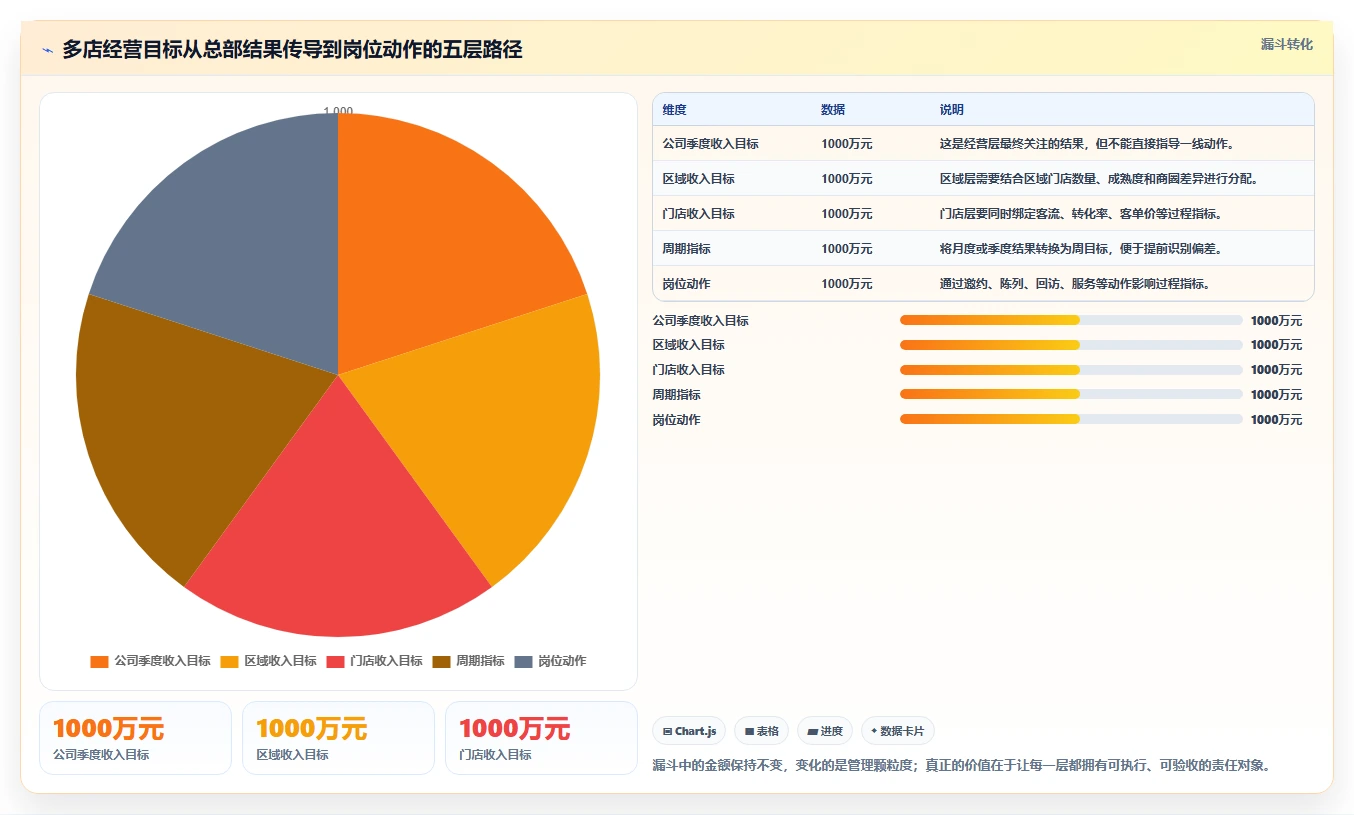Toggle 门店收入目标 legend swatch
Image resolution: width=1354 pixels, height=815 pixels.
point(335,661)
